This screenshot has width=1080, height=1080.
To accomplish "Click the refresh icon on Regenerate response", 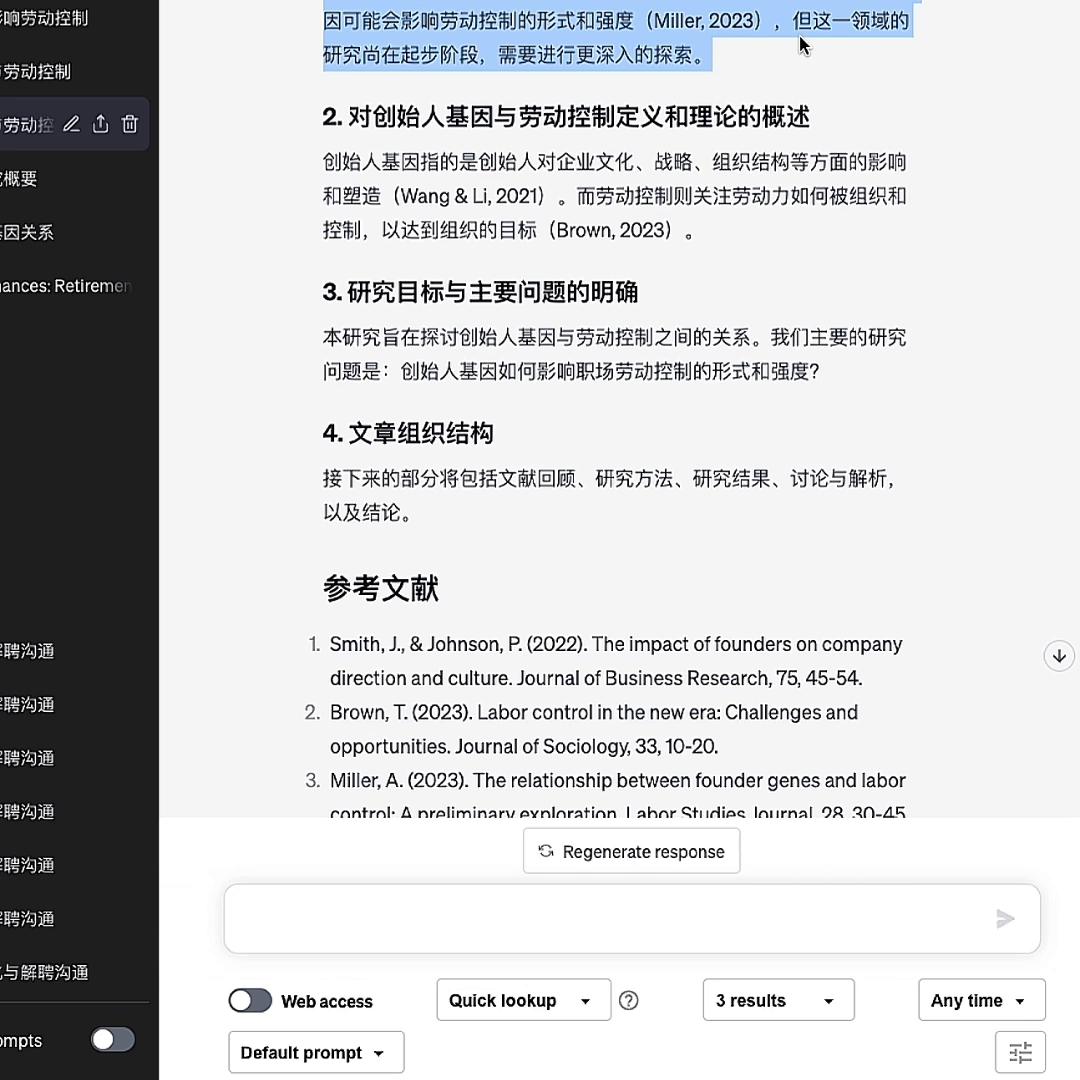I will tap(545, 851).
